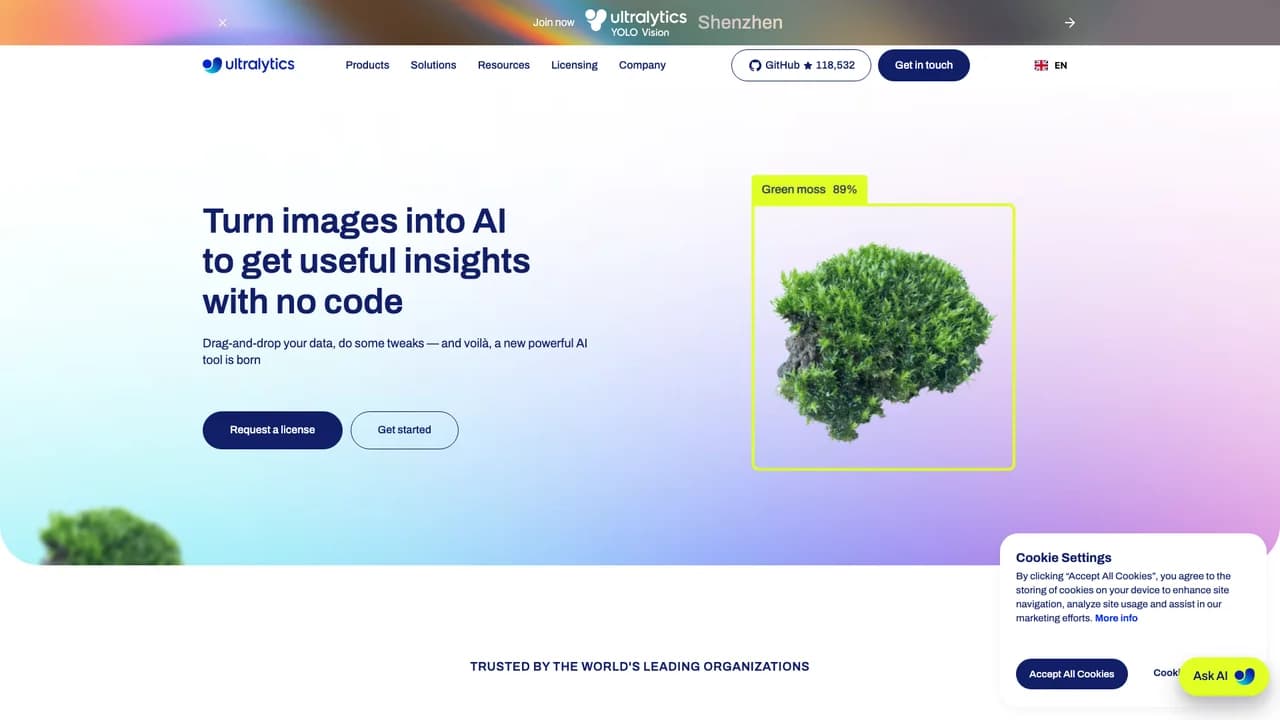Viewport: 1280px width, 720px height.
Task: Accept All Cookies in cookie dialog
Action: (x=1072, y=674)
